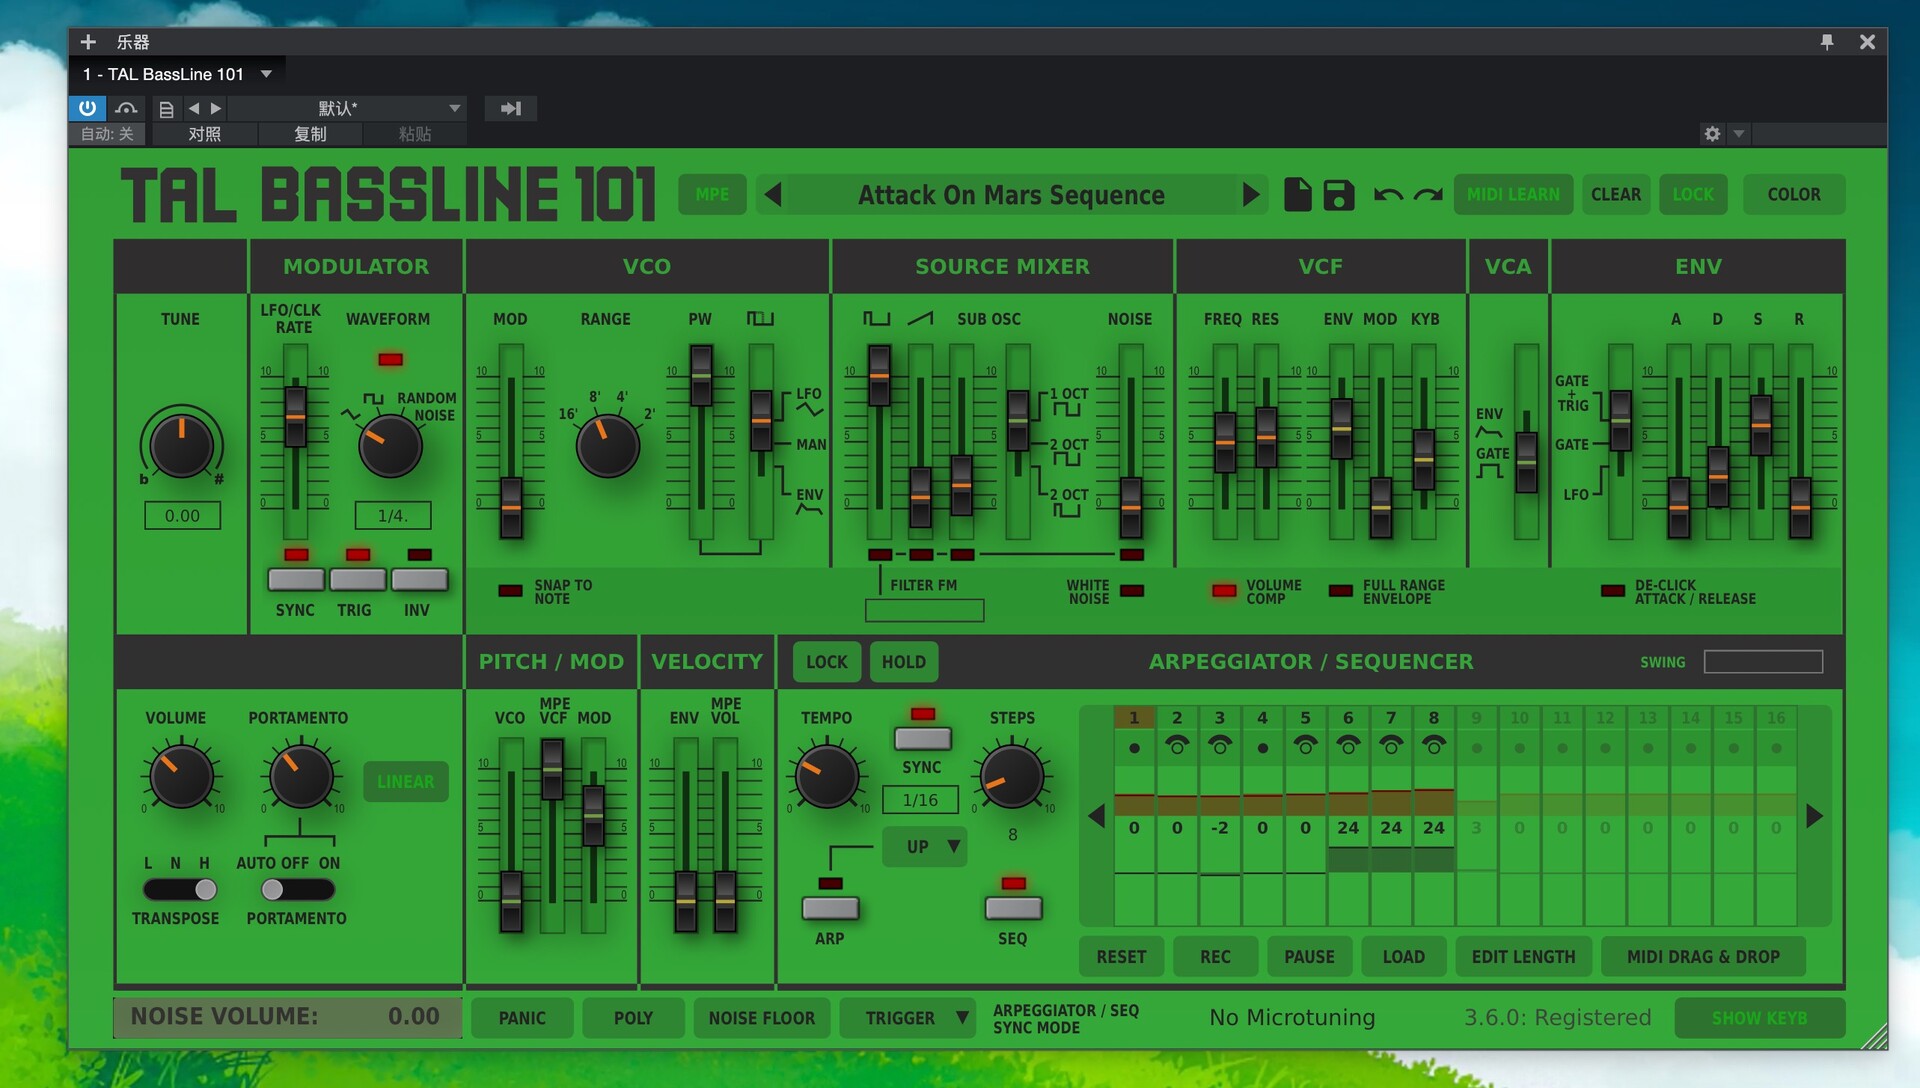
Task: Open the Attack On Mars Sequence preset list
Action: point(1011,194)
